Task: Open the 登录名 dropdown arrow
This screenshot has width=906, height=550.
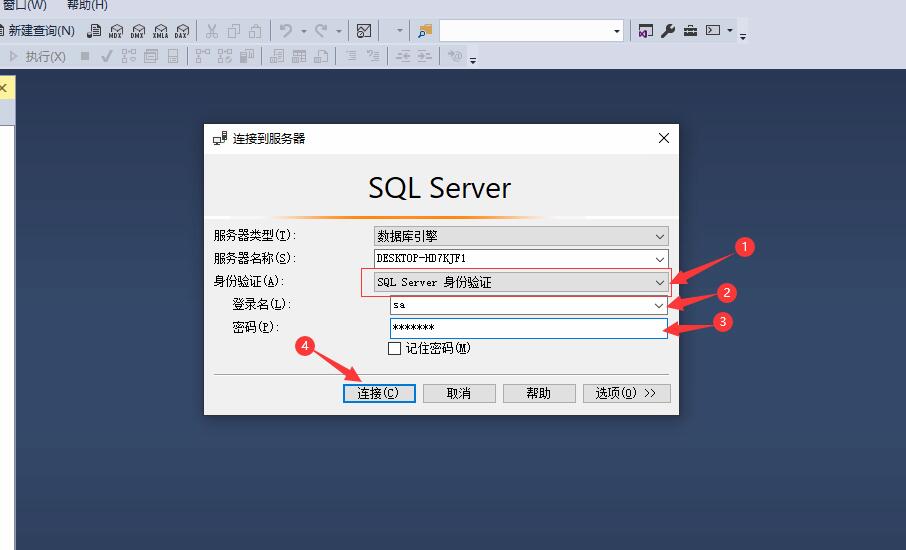Action: (659, 305)
